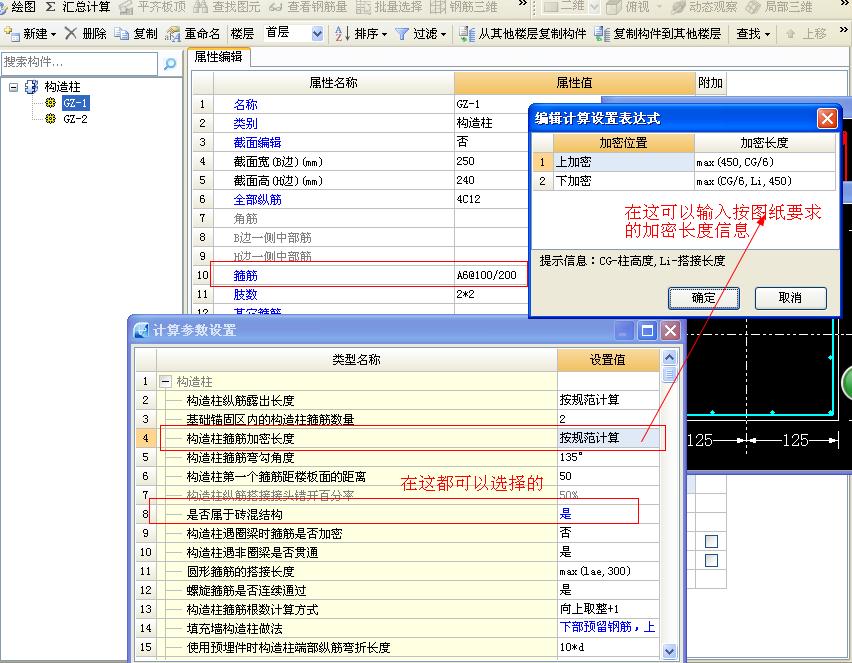The height and width of the screenshot is (663, 852).
Task: Select GZ-2 in component tree
Action: (x=75, y=119)
